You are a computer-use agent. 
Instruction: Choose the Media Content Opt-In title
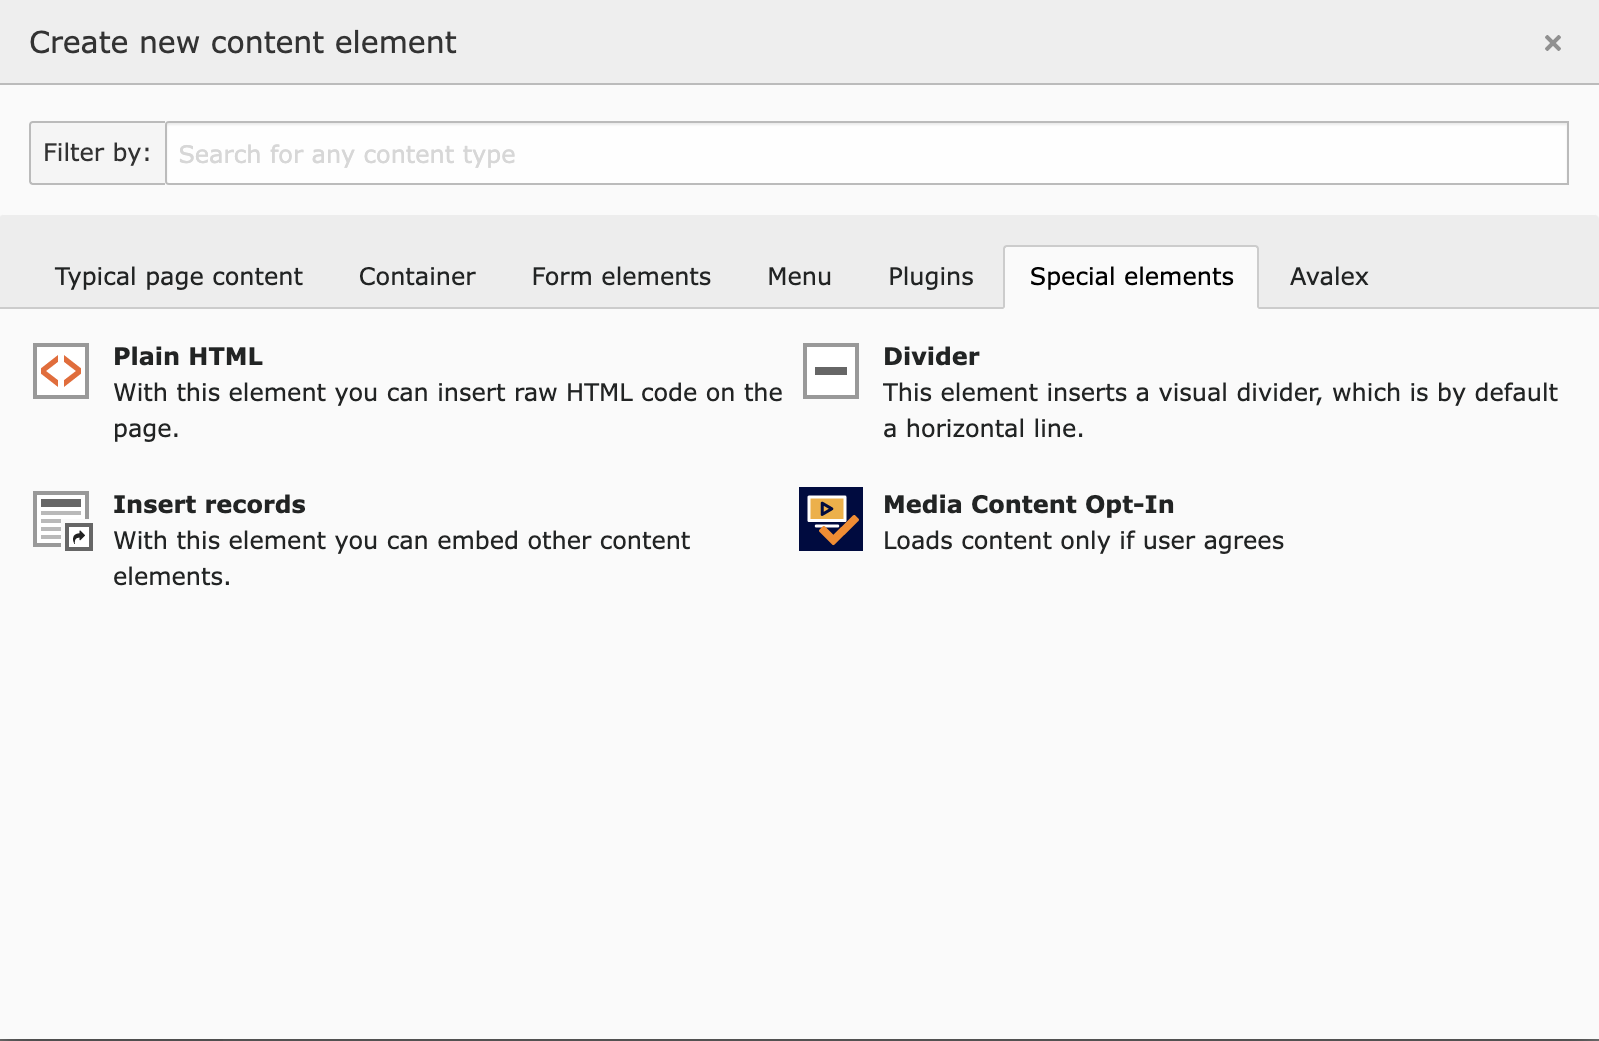(x=1028, y=505)
